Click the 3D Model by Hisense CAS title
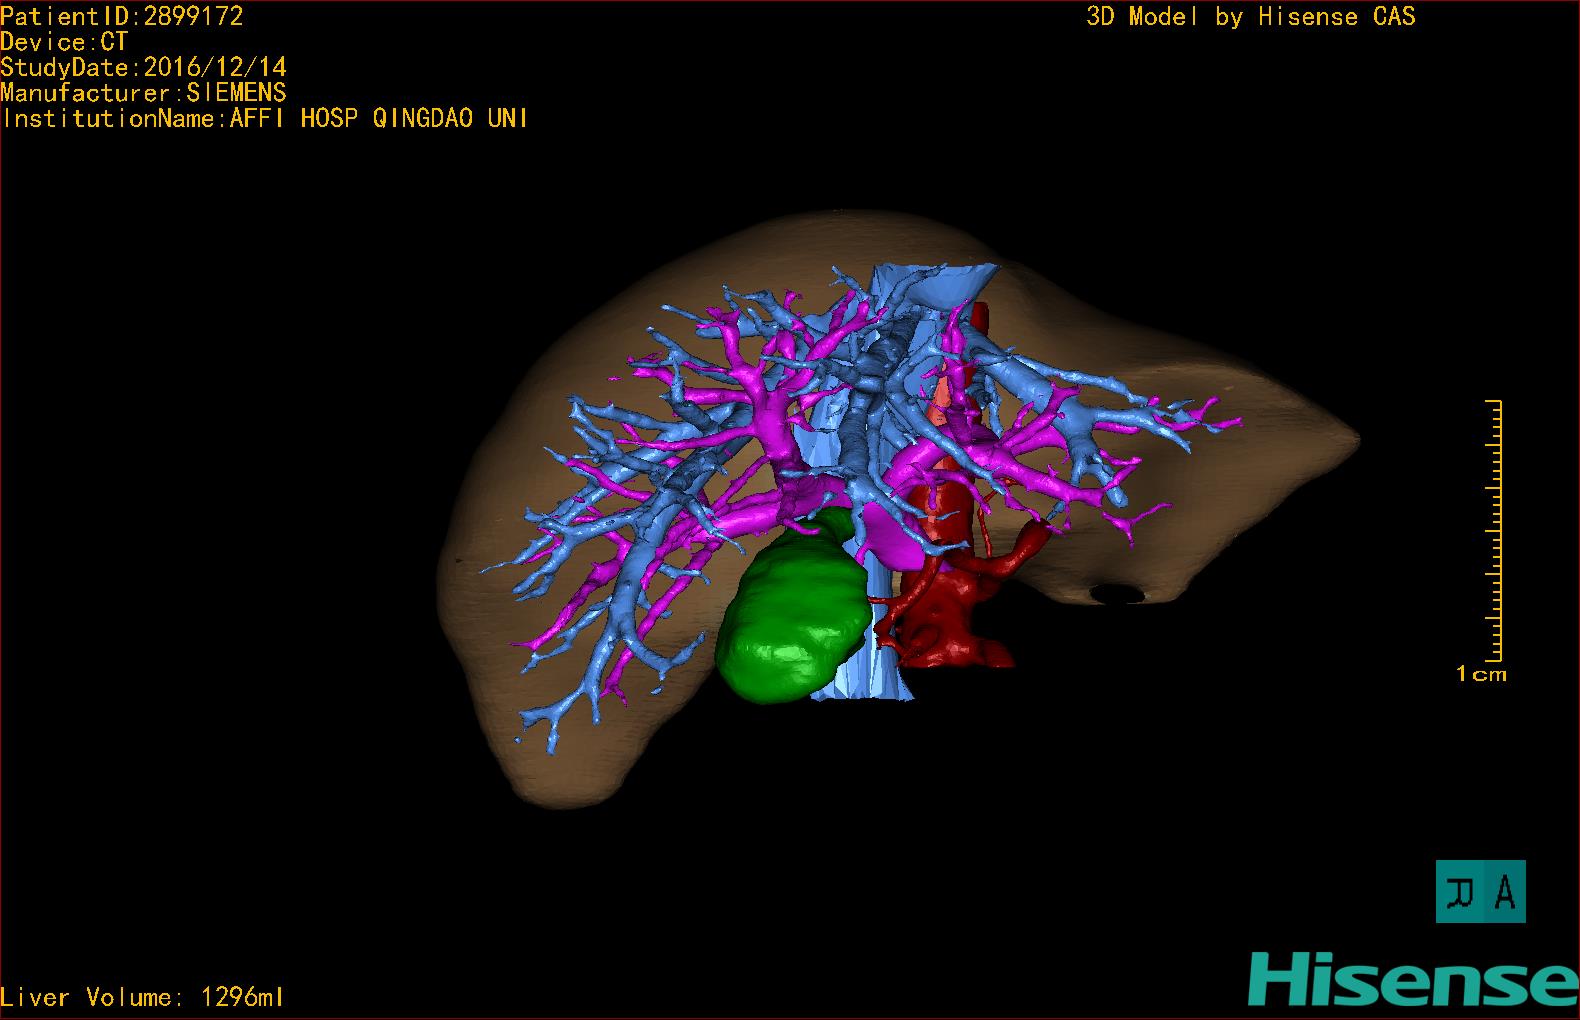The height and width of the screenshot is (1020, 1580). pyautogui.click(x=1251, y=17)
